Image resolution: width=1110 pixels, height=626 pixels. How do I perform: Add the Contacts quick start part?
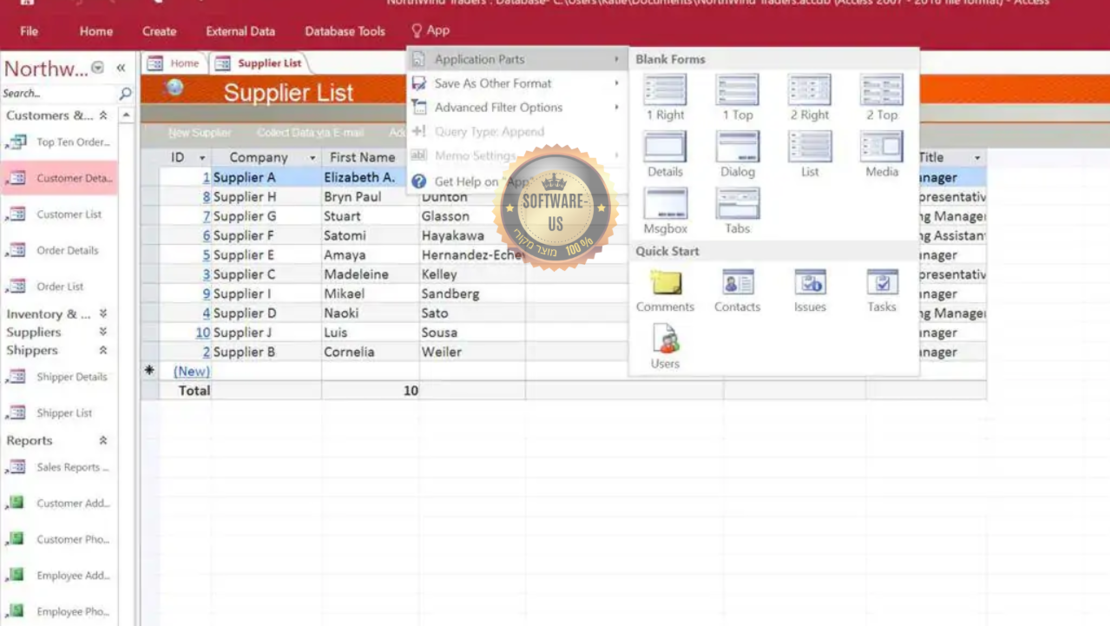pyautogui.click(x=737, y=290)
